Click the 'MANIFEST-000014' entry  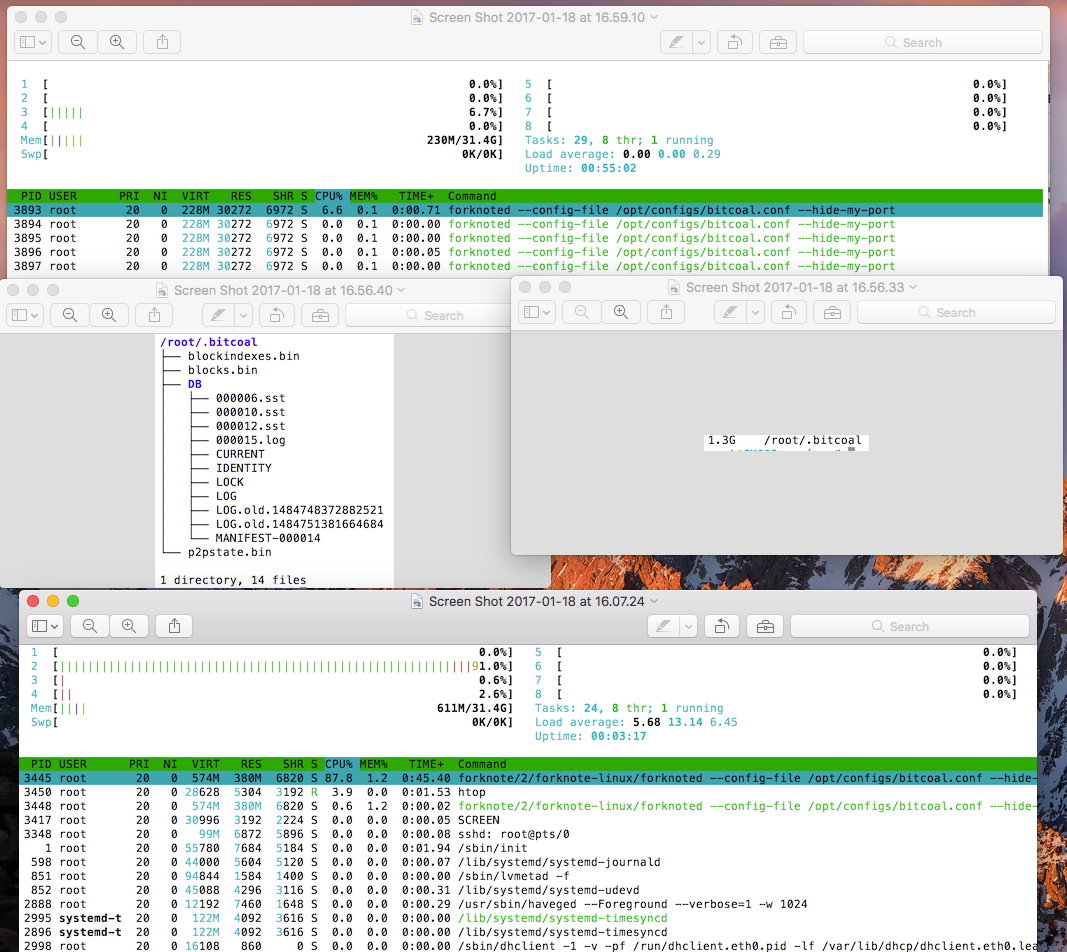pos(267,538)
